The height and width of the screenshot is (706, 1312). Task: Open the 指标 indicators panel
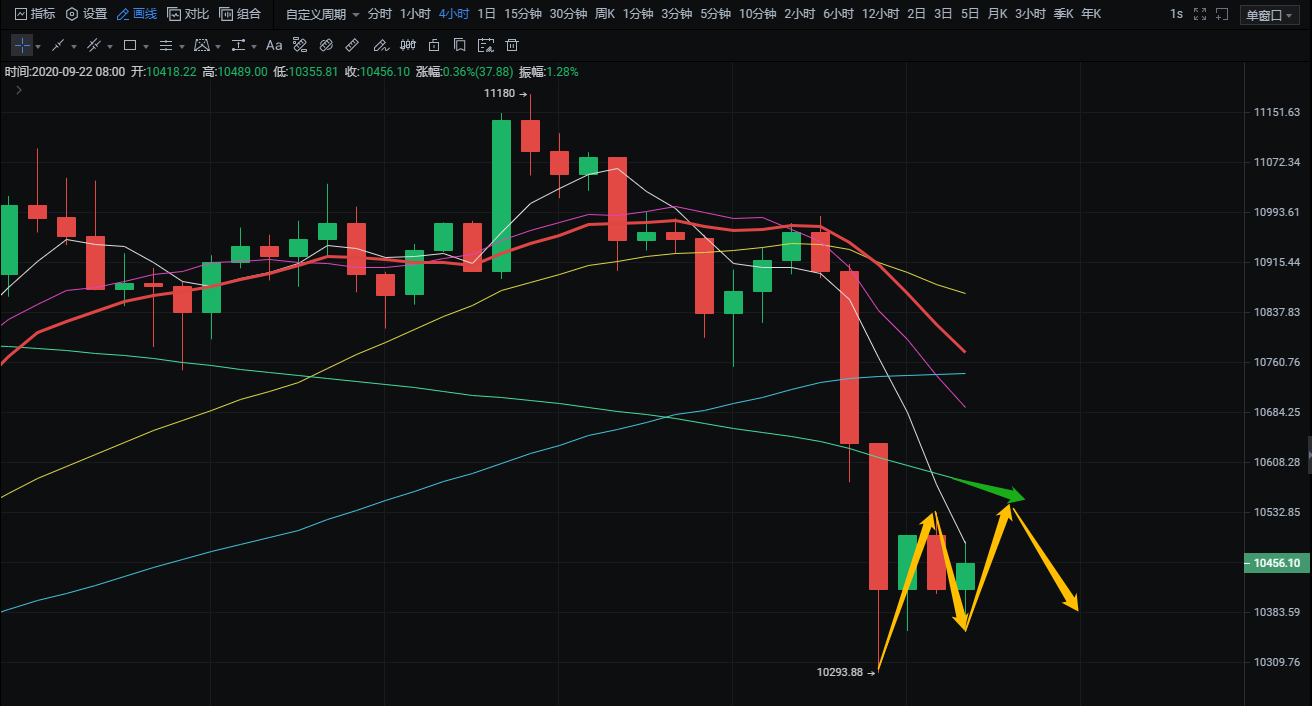click(x=35, y=14)
